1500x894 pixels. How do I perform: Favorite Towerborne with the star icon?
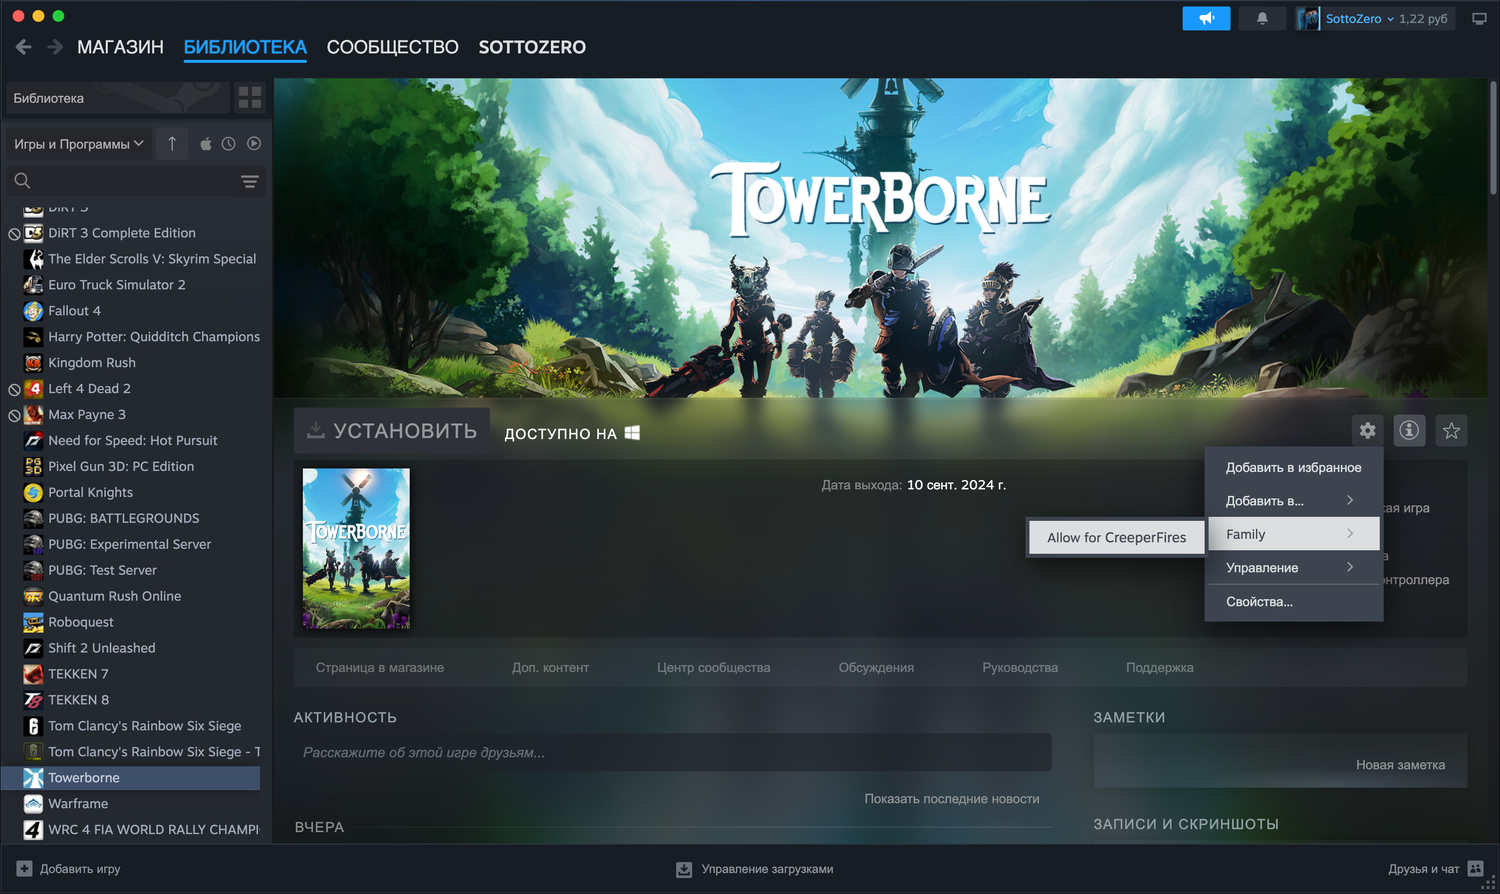click(x=1451, y=430)
